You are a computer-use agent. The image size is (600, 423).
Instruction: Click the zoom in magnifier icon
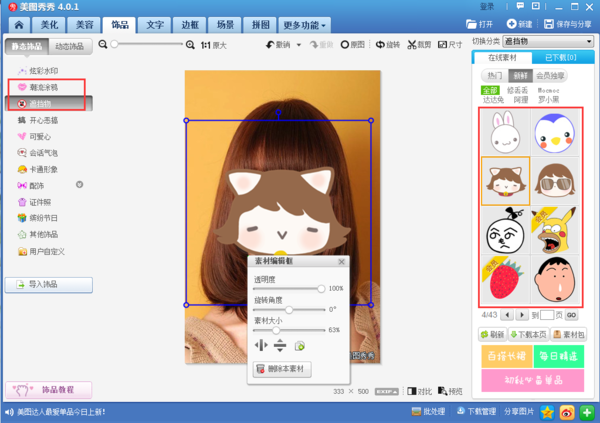tap(191, 45)
